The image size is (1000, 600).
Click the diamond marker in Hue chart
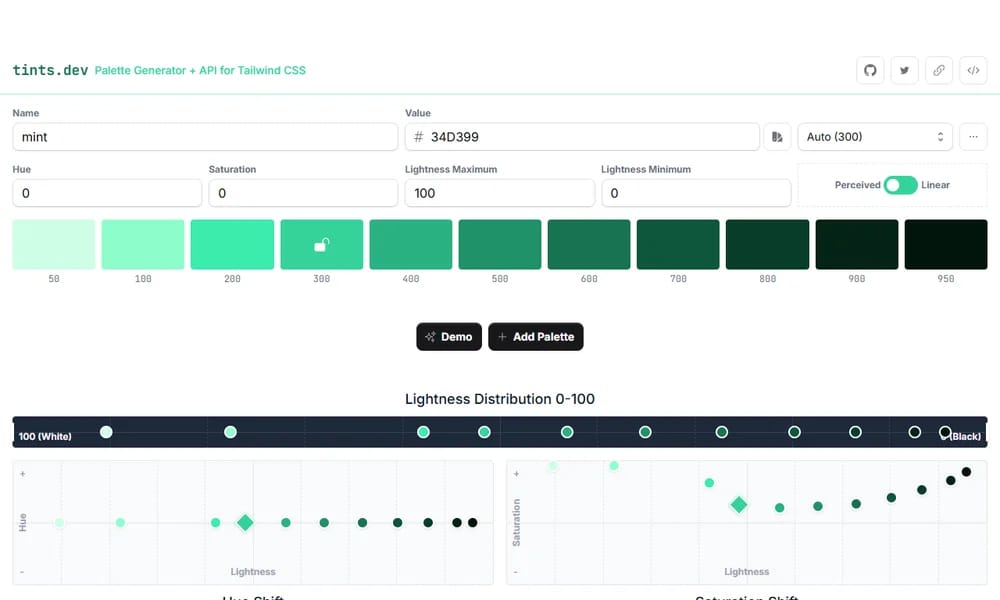[245, 523]
